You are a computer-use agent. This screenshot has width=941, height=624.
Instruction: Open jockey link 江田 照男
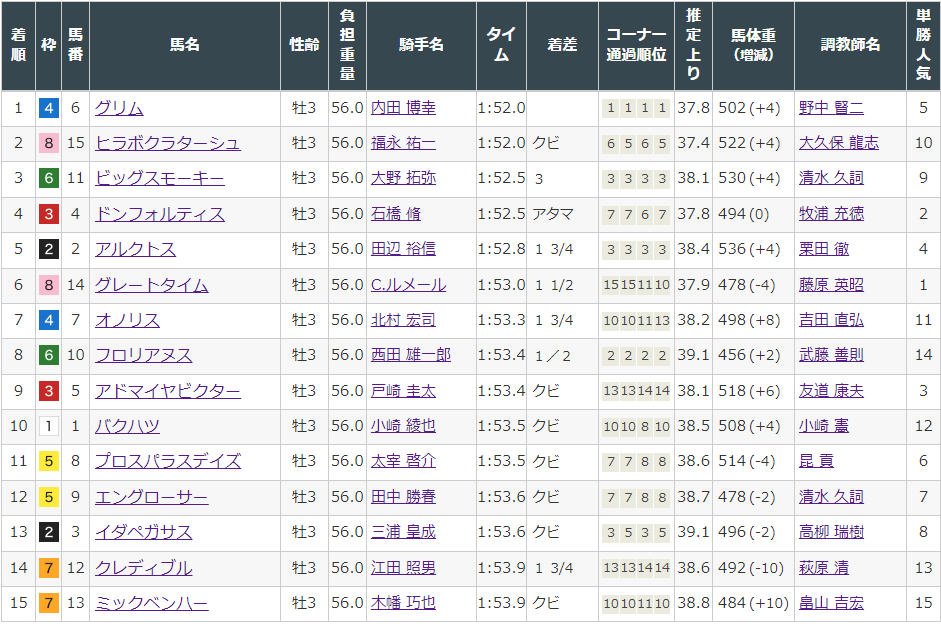403,568
